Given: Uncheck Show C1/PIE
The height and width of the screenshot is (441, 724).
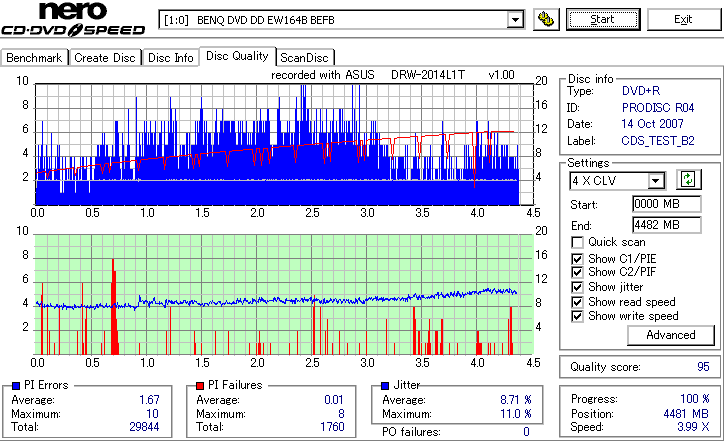Looking at the screenshot, I should coord(577,259).
